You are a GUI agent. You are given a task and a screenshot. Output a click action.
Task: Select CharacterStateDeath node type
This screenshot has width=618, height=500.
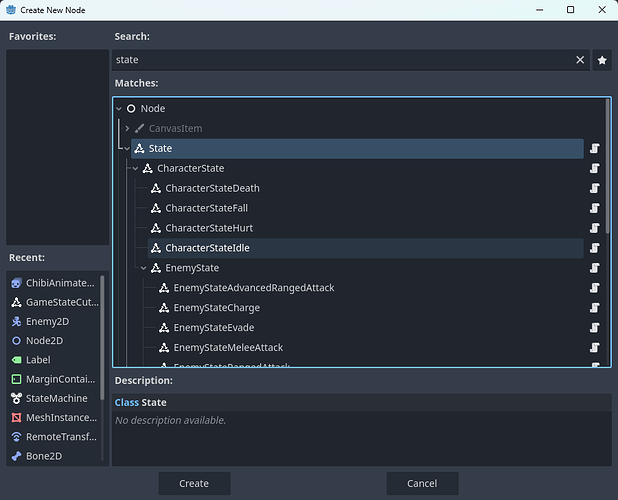[212, 188]
